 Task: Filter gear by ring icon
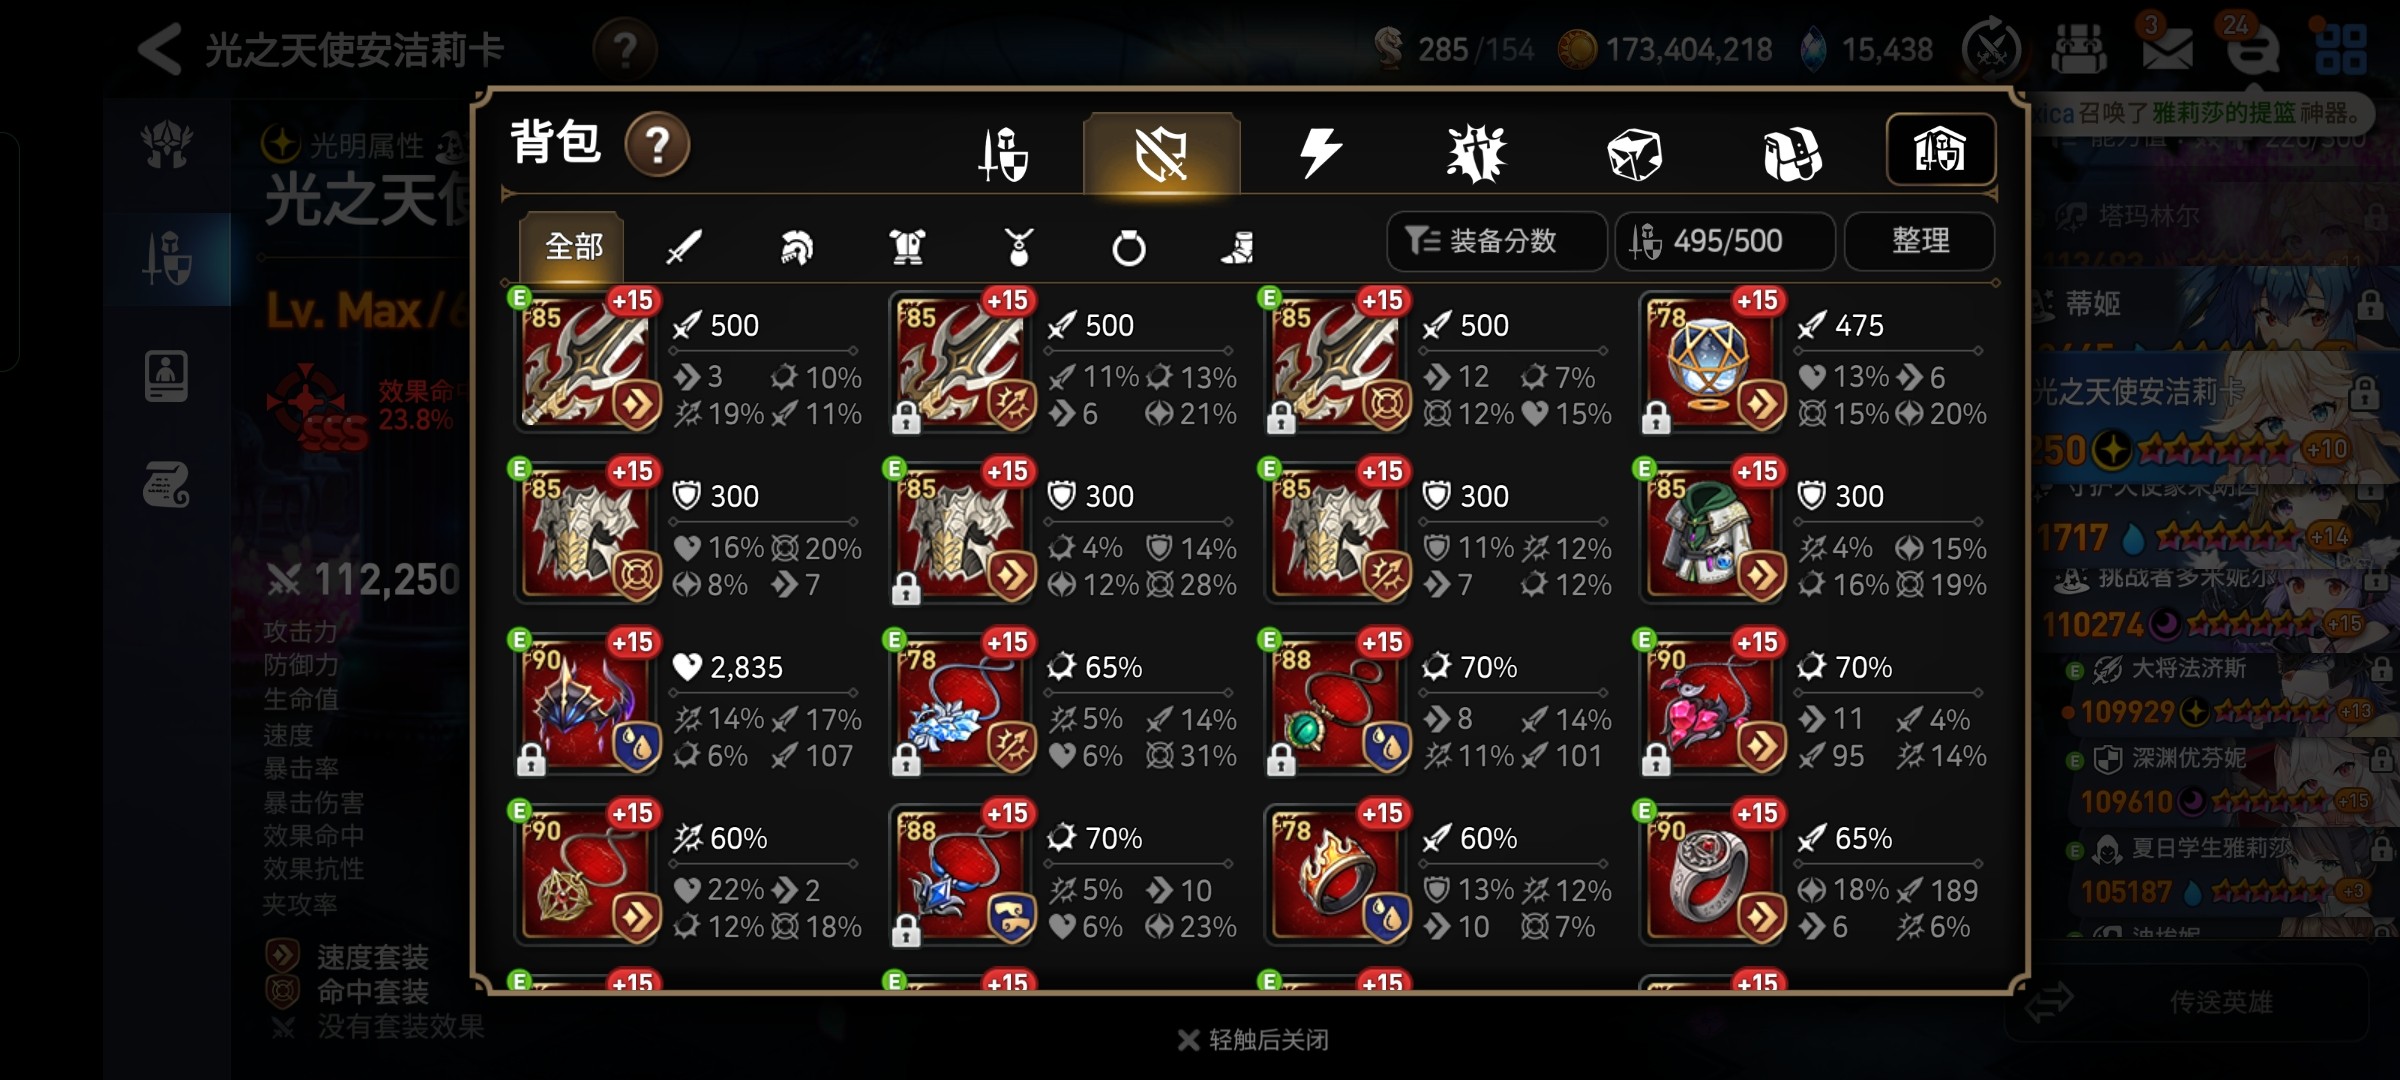pos(1128,246)
